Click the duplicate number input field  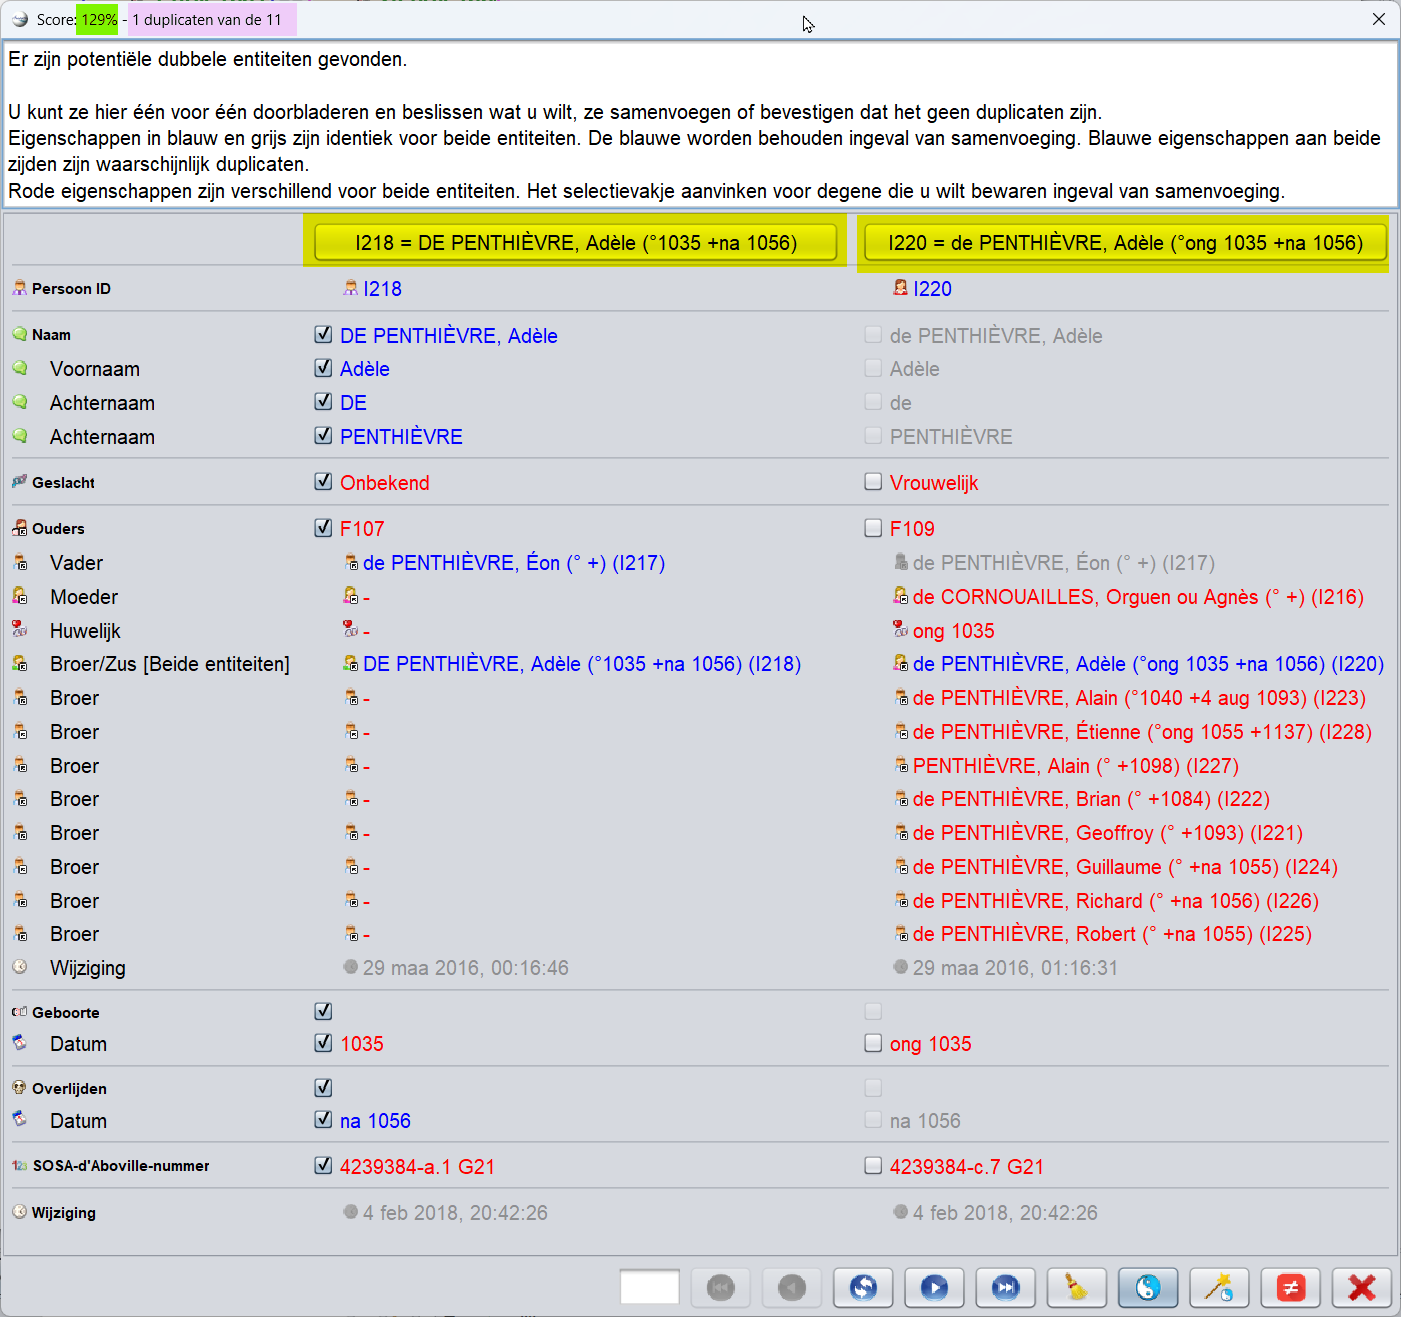[650, 1287]
